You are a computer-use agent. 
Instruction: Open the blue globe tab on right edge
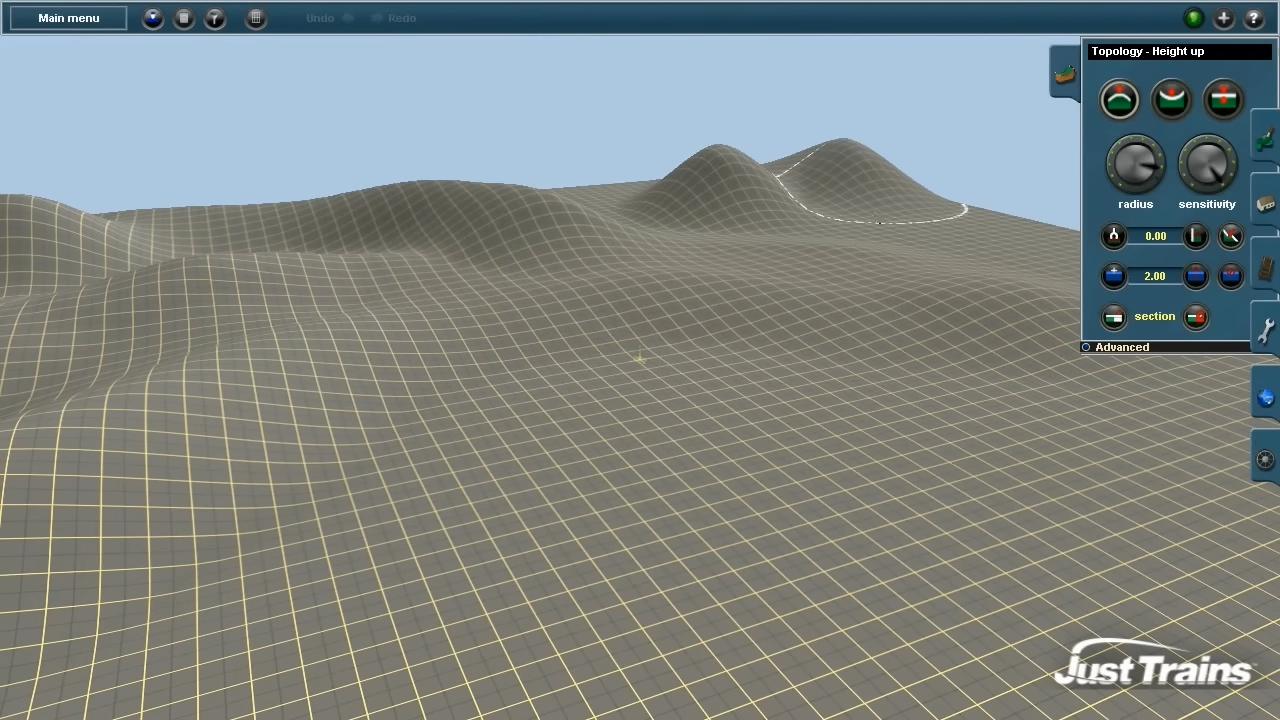point(1266,398)
